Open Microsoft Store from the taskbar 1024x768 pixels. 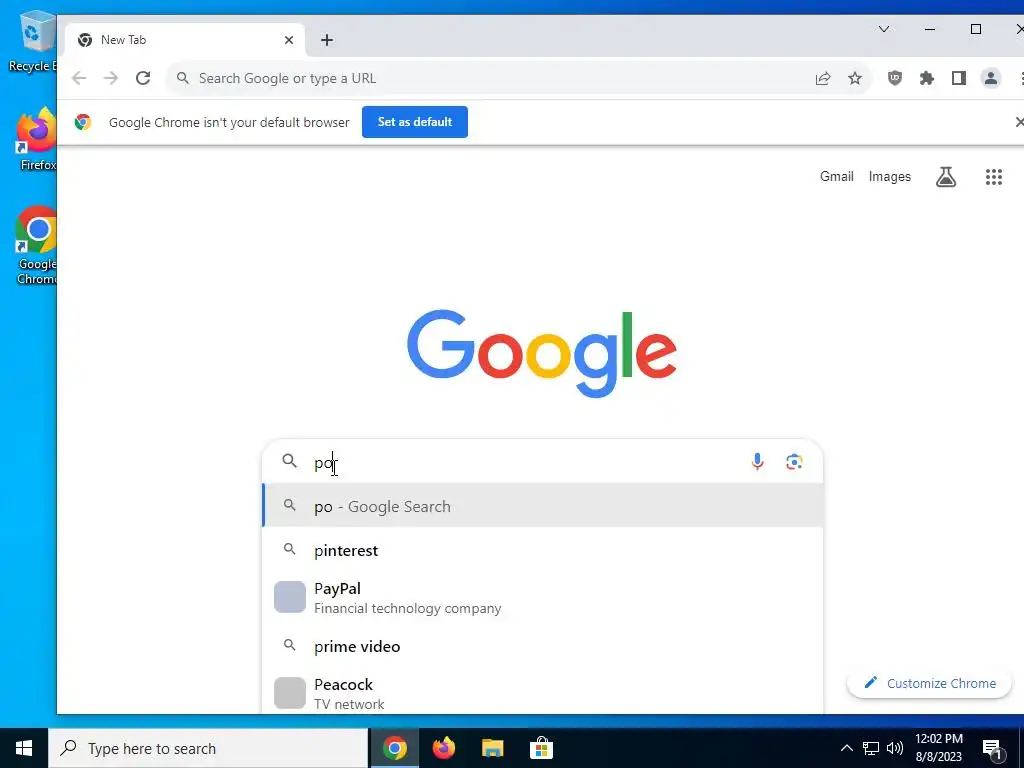[x=541, y=748]
